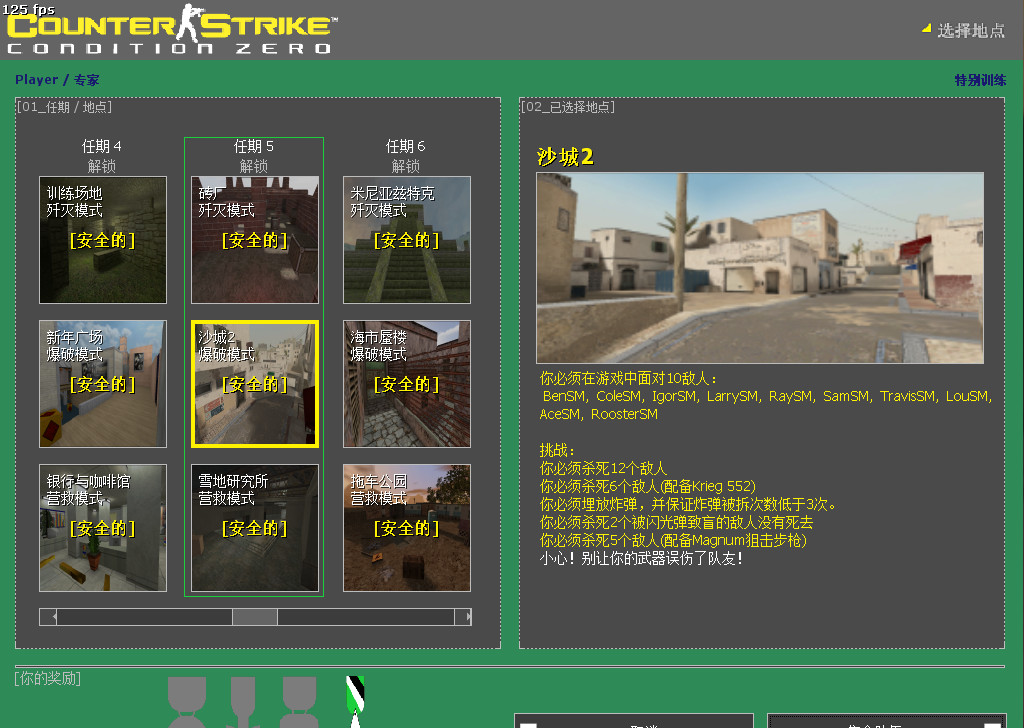Click the 任期 4 column header
This screenshot has width=1024, height=728.
pyautogui.click(x=102, y=146)
